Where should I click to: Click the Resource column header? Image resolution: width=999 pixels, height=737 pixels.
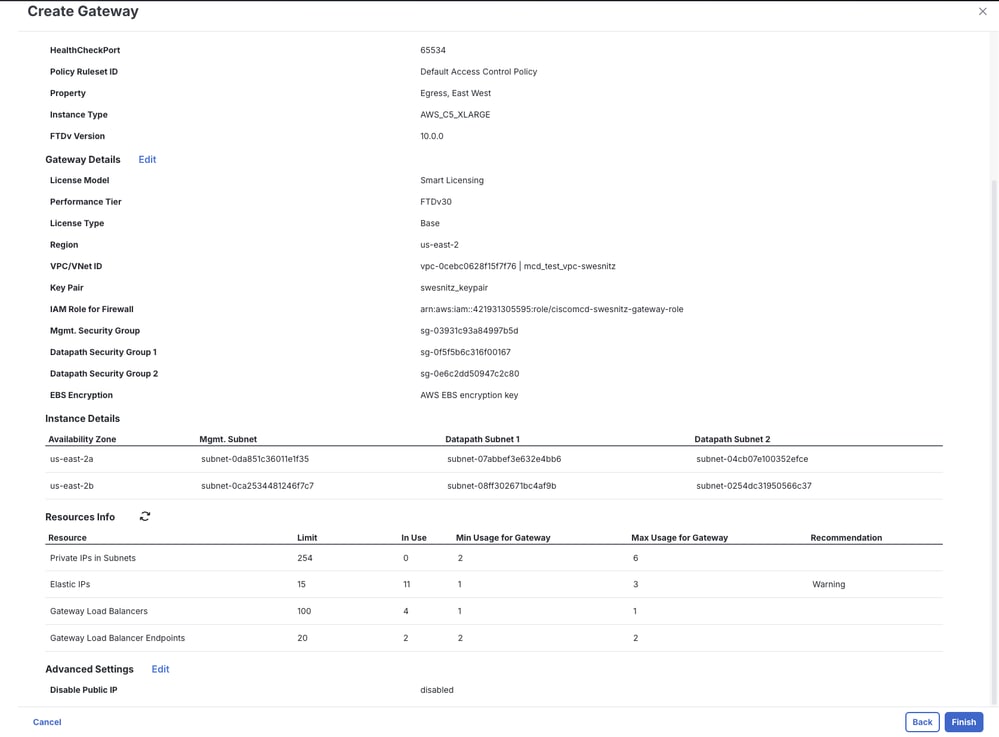click(x=68, y=538)
